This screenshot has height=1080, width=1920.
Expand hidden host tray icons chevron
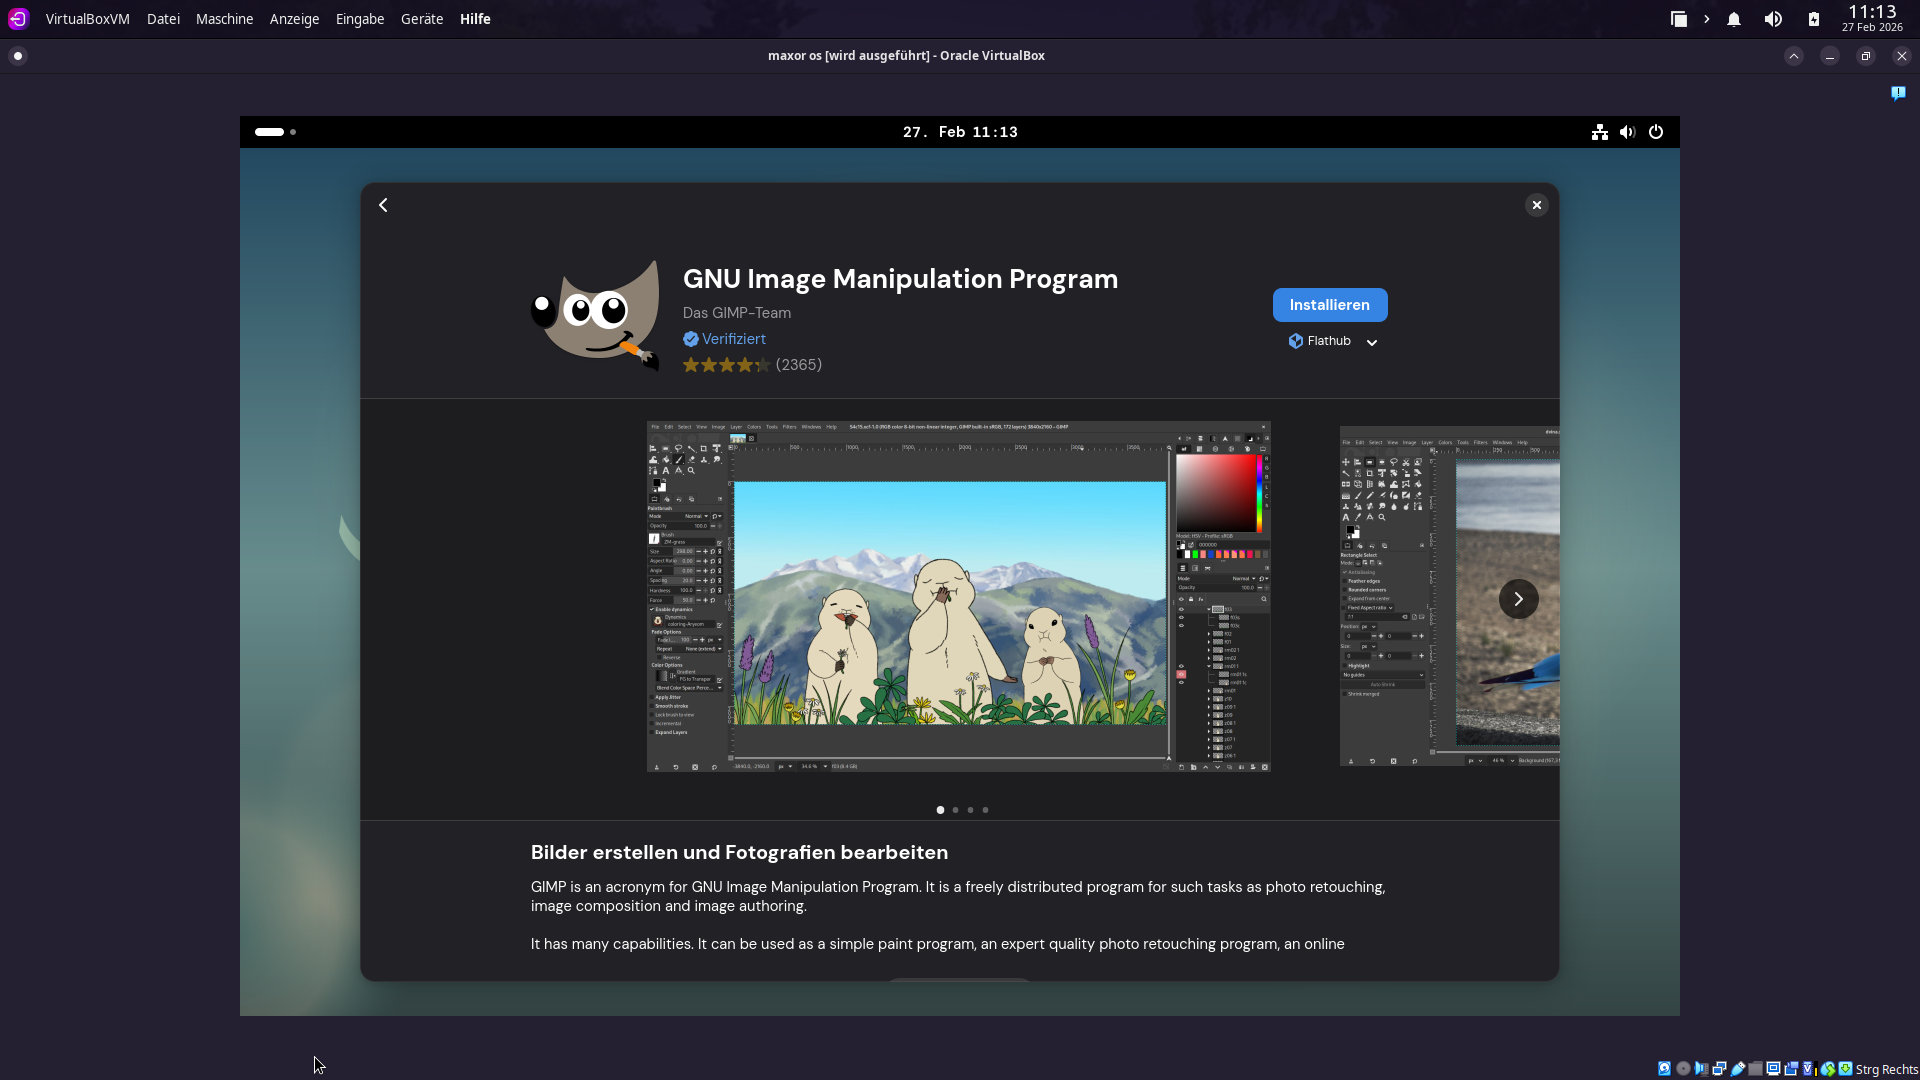[1706, 19]
